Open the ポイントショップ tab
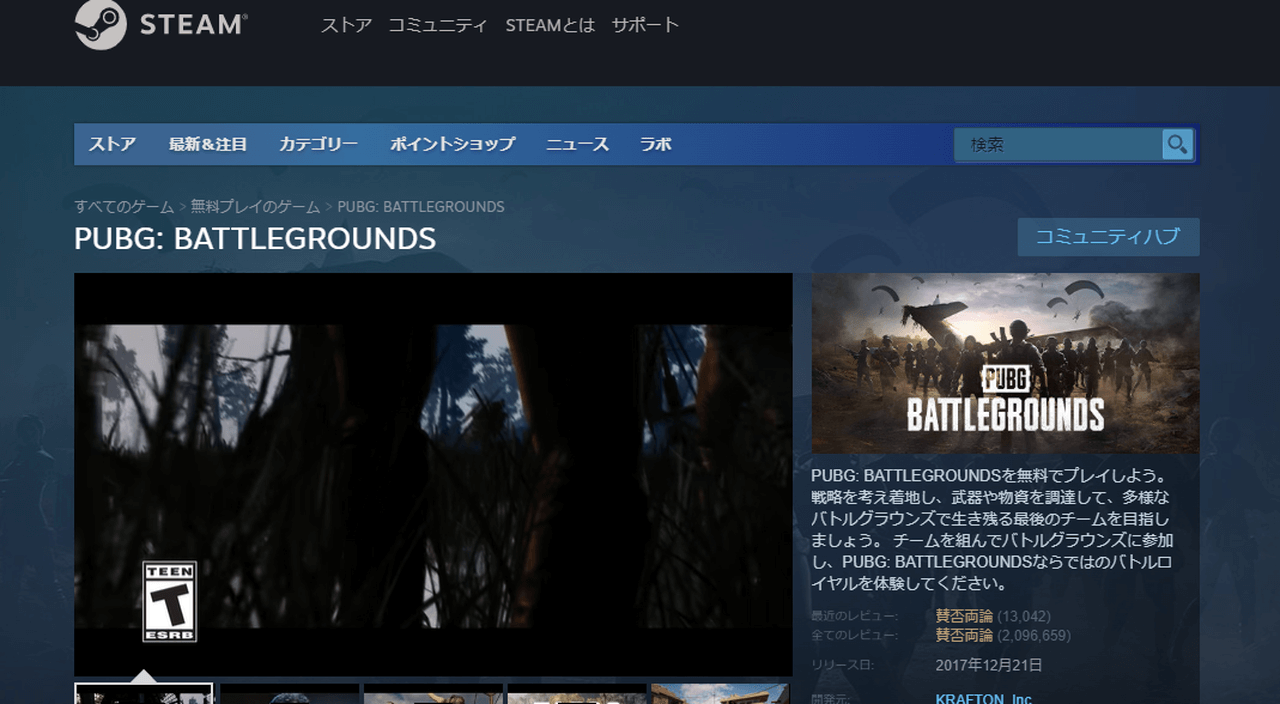 [451, 144]
